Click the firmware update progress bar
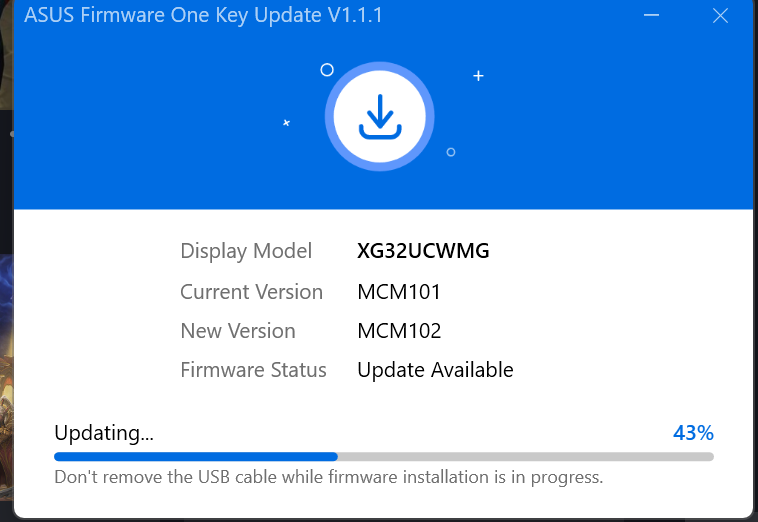 (x=384, y=457)
